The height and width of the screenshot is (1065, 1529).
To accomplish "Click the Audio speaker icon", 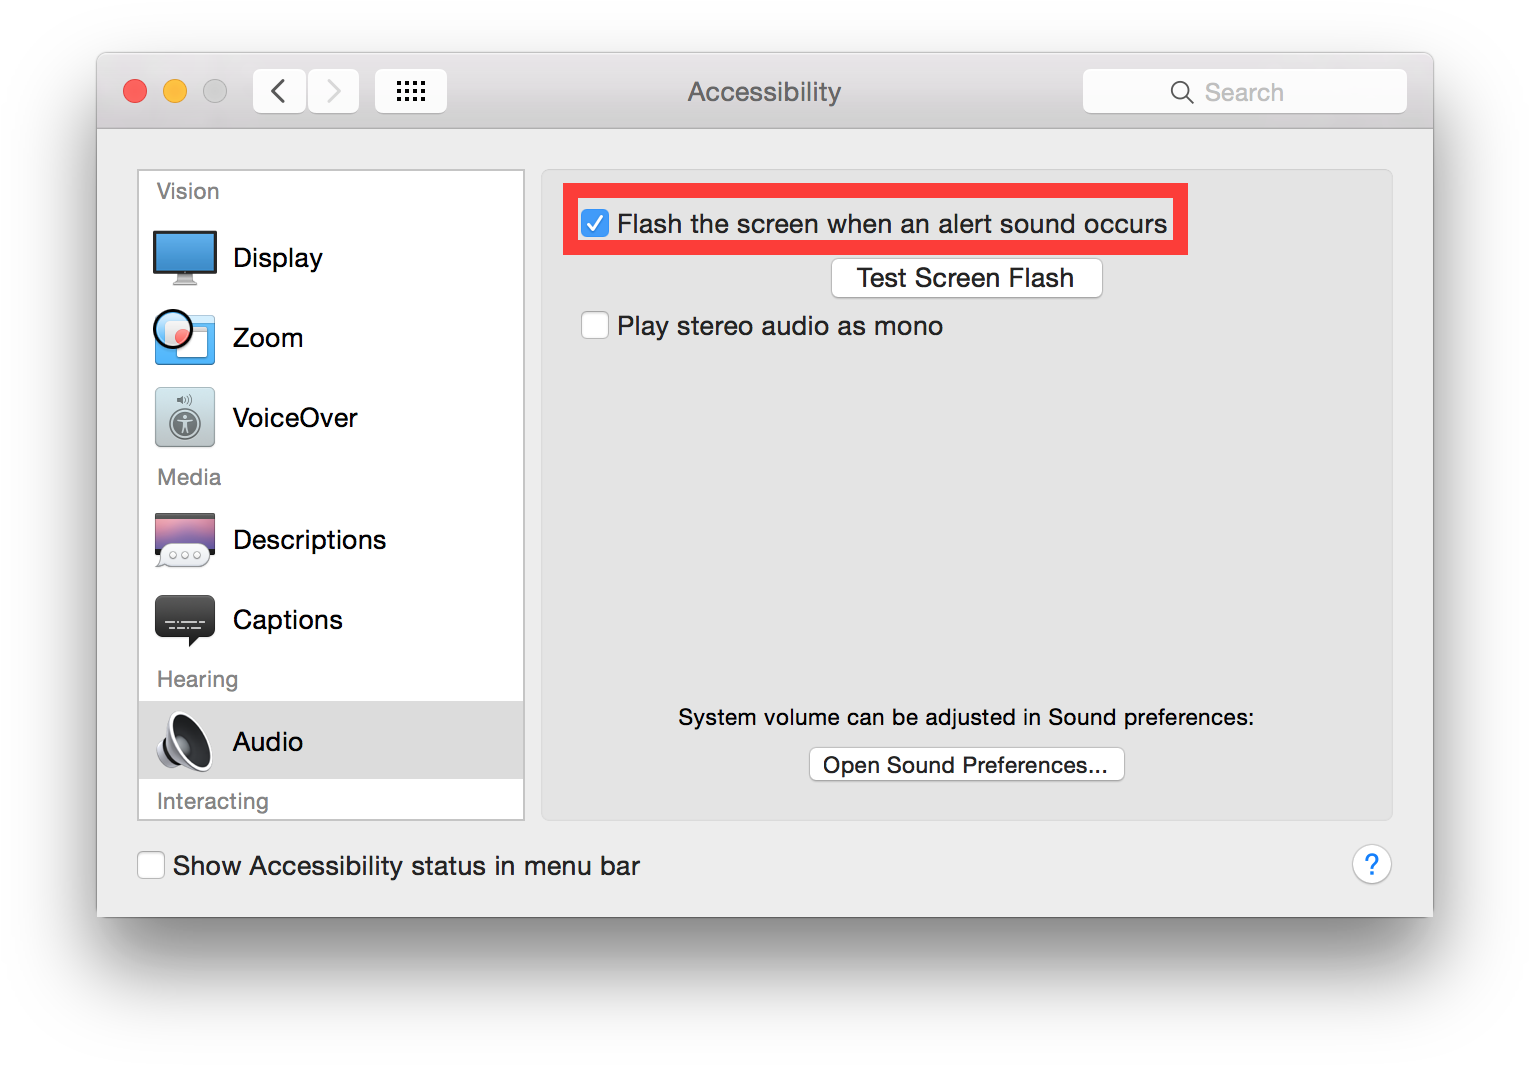I will (x=184, y=741).
